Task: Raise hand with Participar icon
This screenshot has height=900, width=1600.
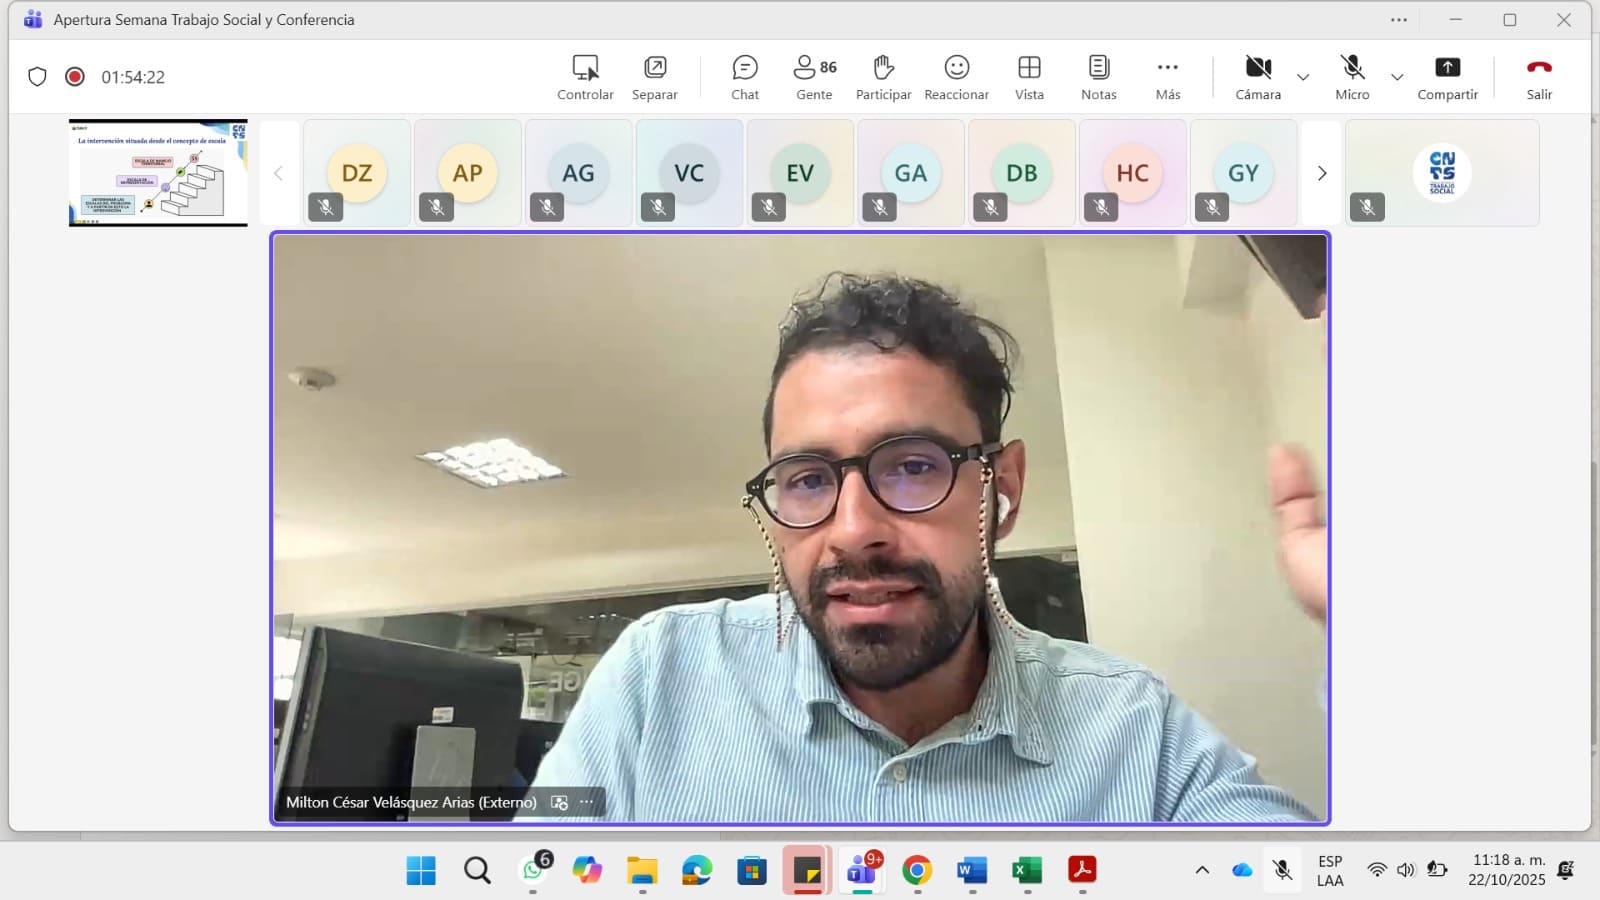Action: click(x=883, y=78)
